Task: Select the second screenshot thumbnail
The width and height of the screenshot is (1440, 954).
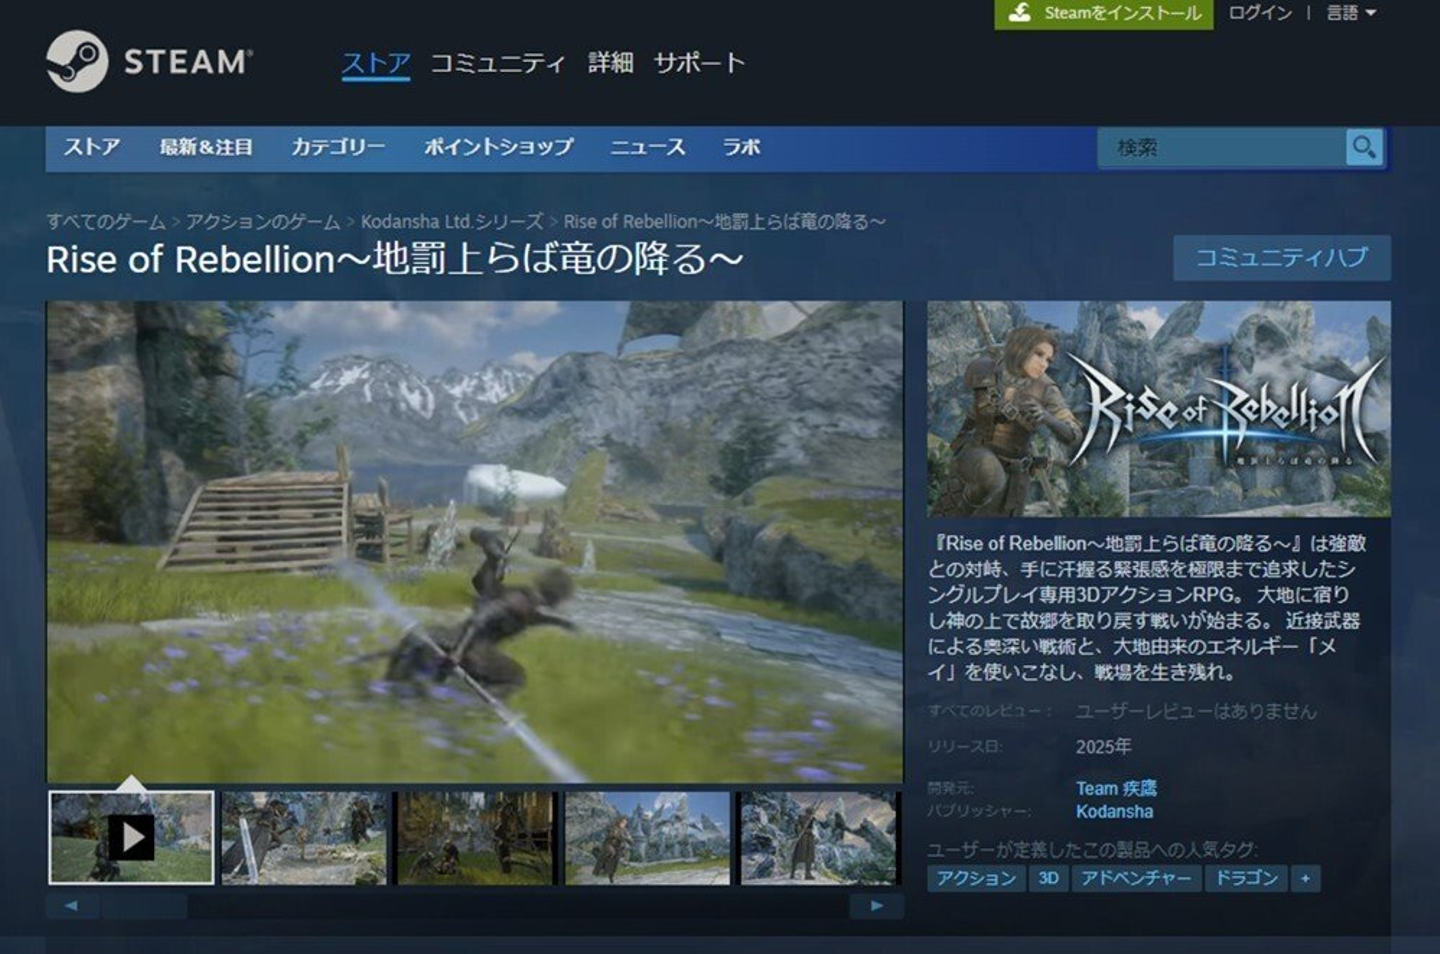Action: point(304,838)
